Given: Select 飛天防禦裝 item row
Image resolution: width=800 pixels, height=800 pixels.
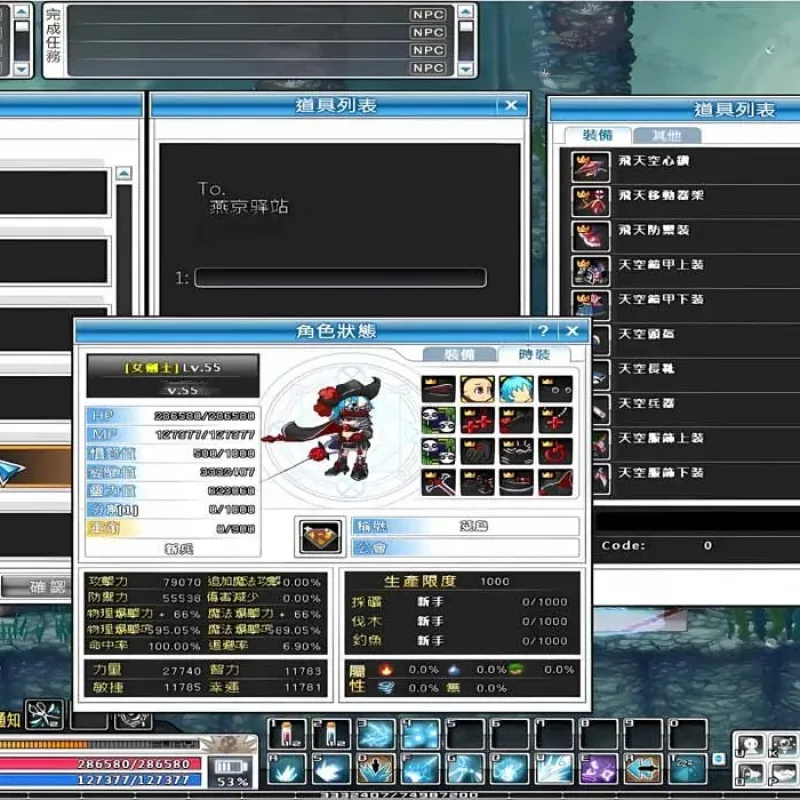Looking at the screenshot, I should click(685, 236).
